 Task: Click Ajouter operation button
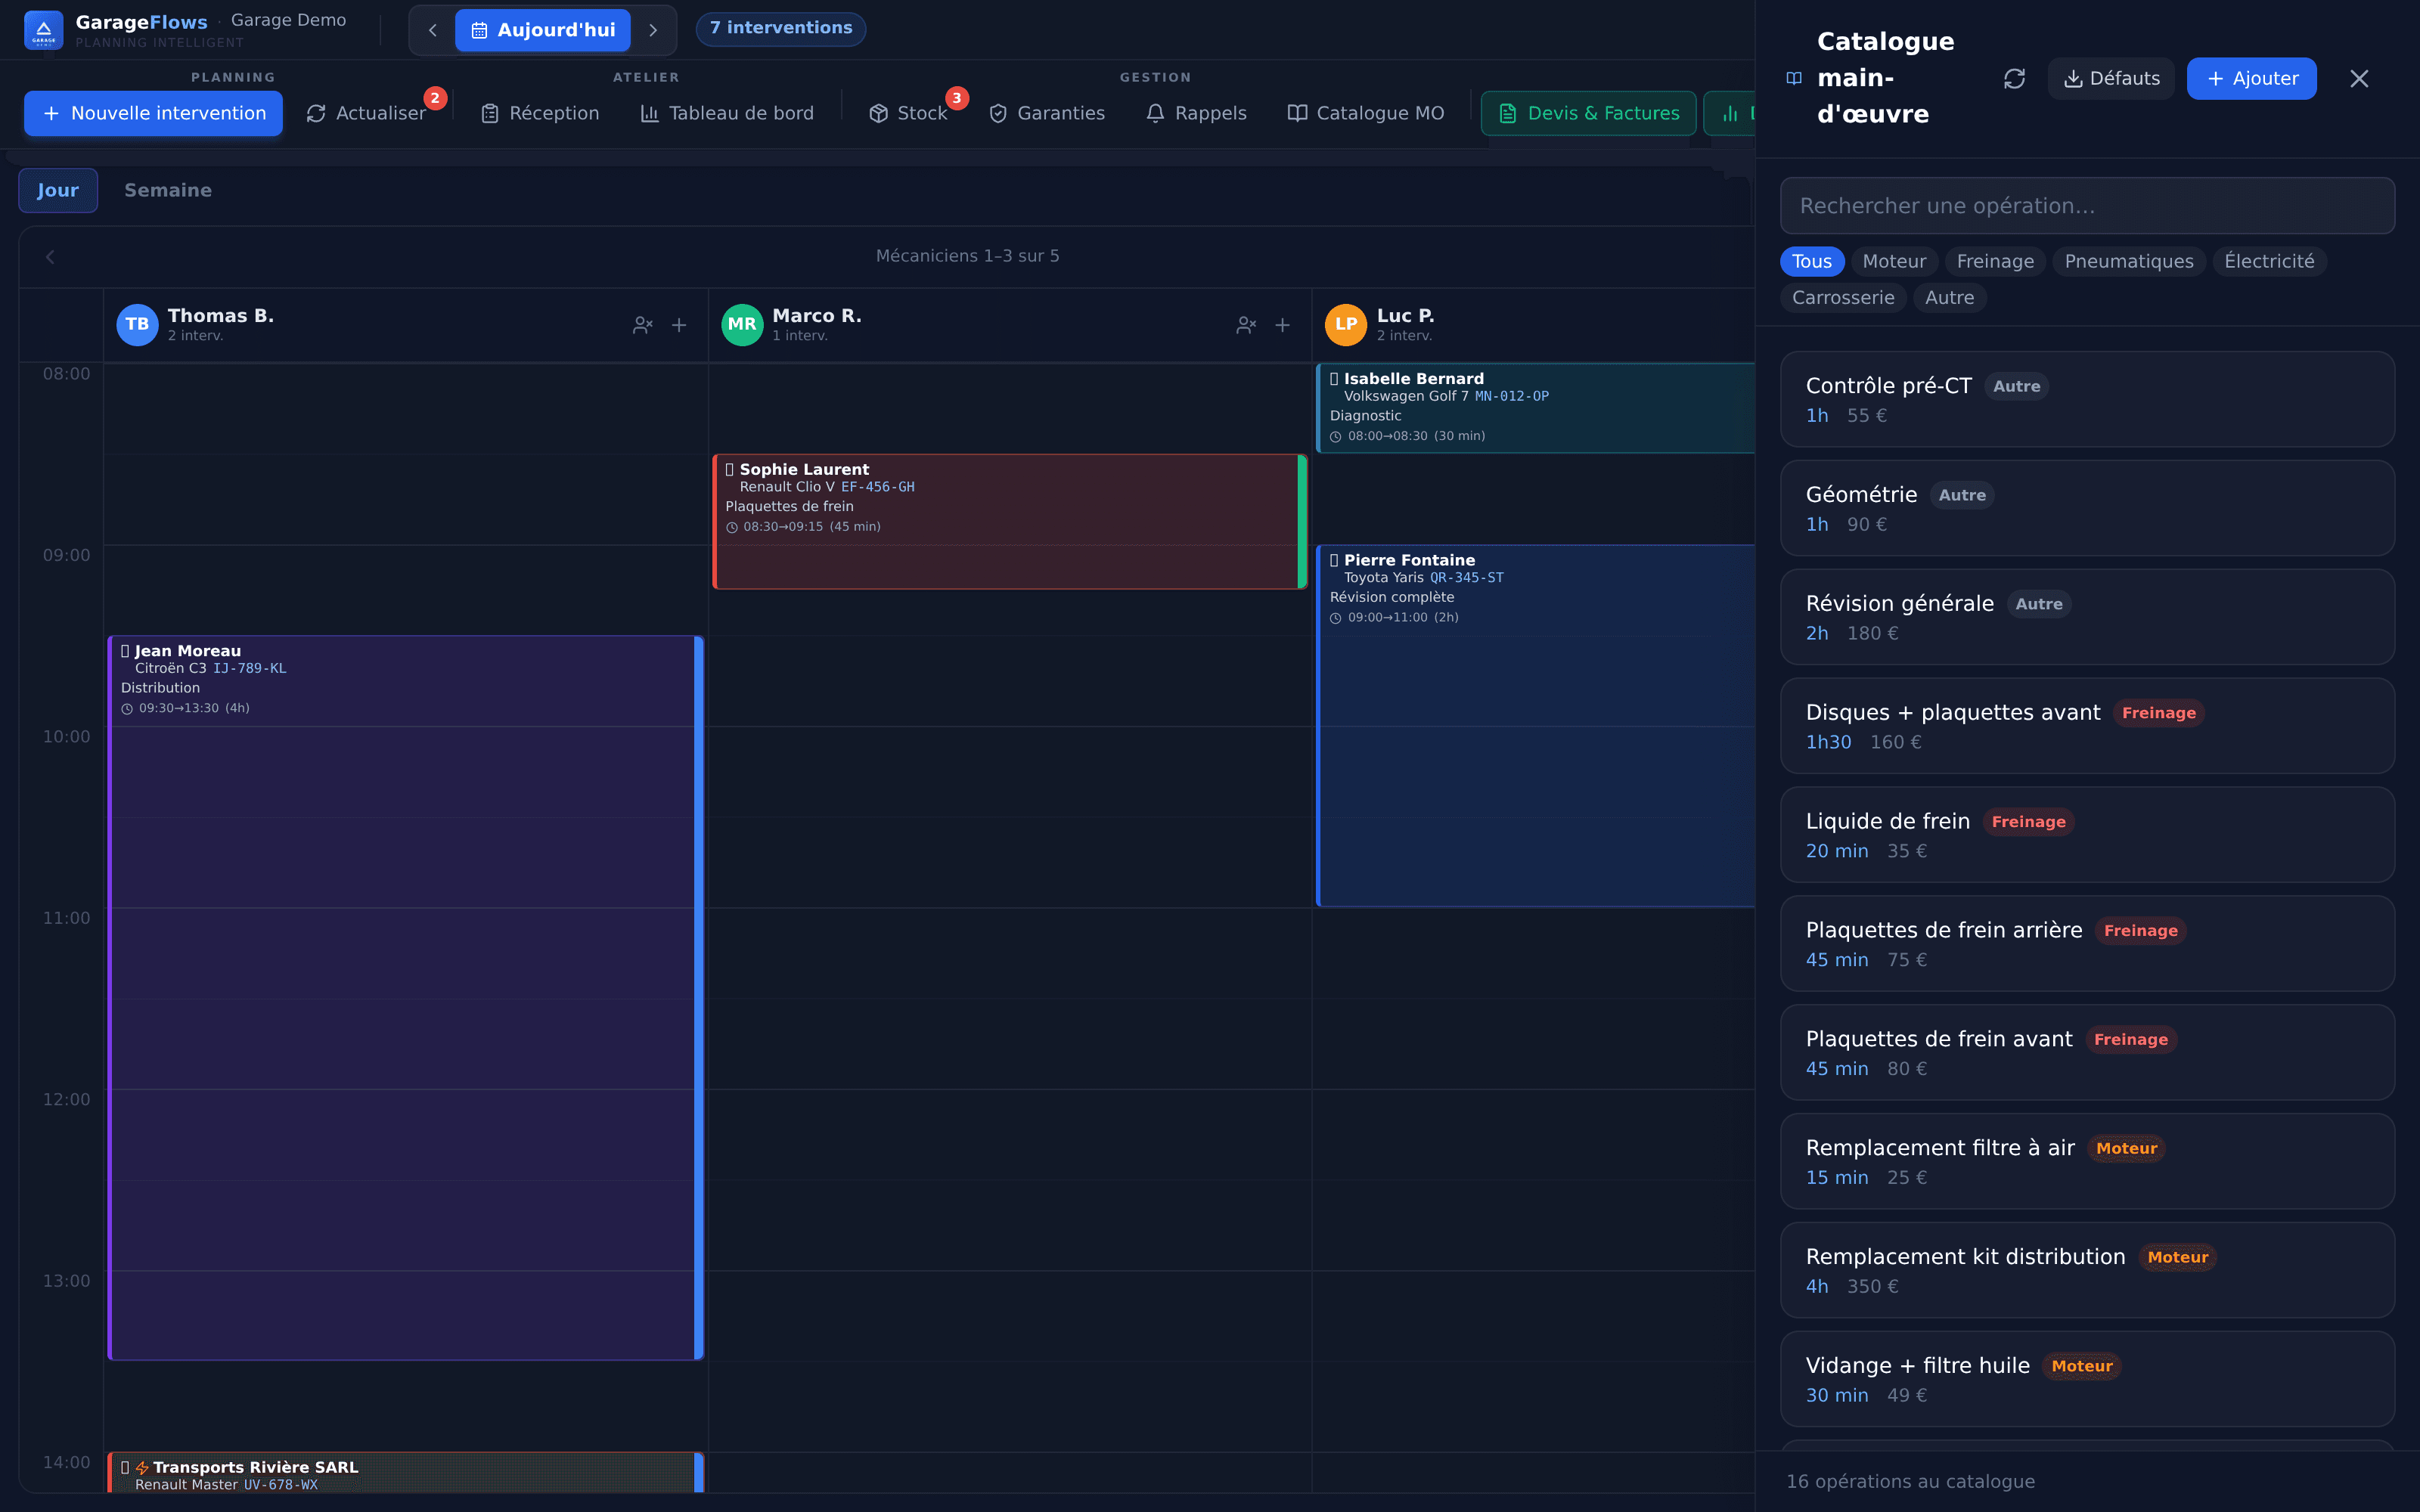(2251, 78)
